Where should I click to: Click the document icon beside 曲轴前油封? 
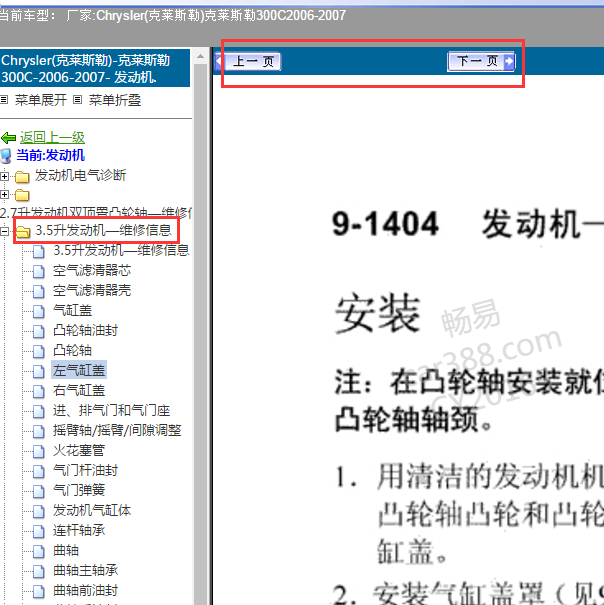coord(39,591)
